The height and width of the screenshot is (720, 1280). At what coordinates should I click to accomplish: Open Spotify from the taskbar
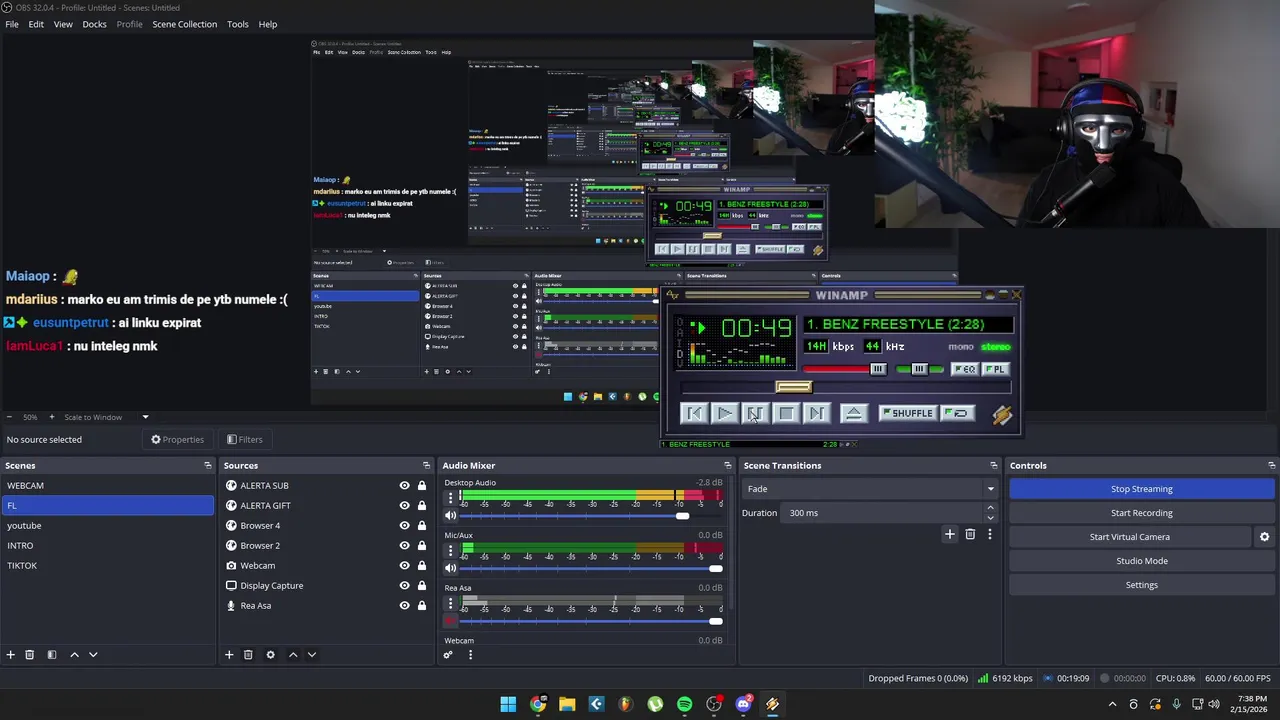click(x=684, y=704)
